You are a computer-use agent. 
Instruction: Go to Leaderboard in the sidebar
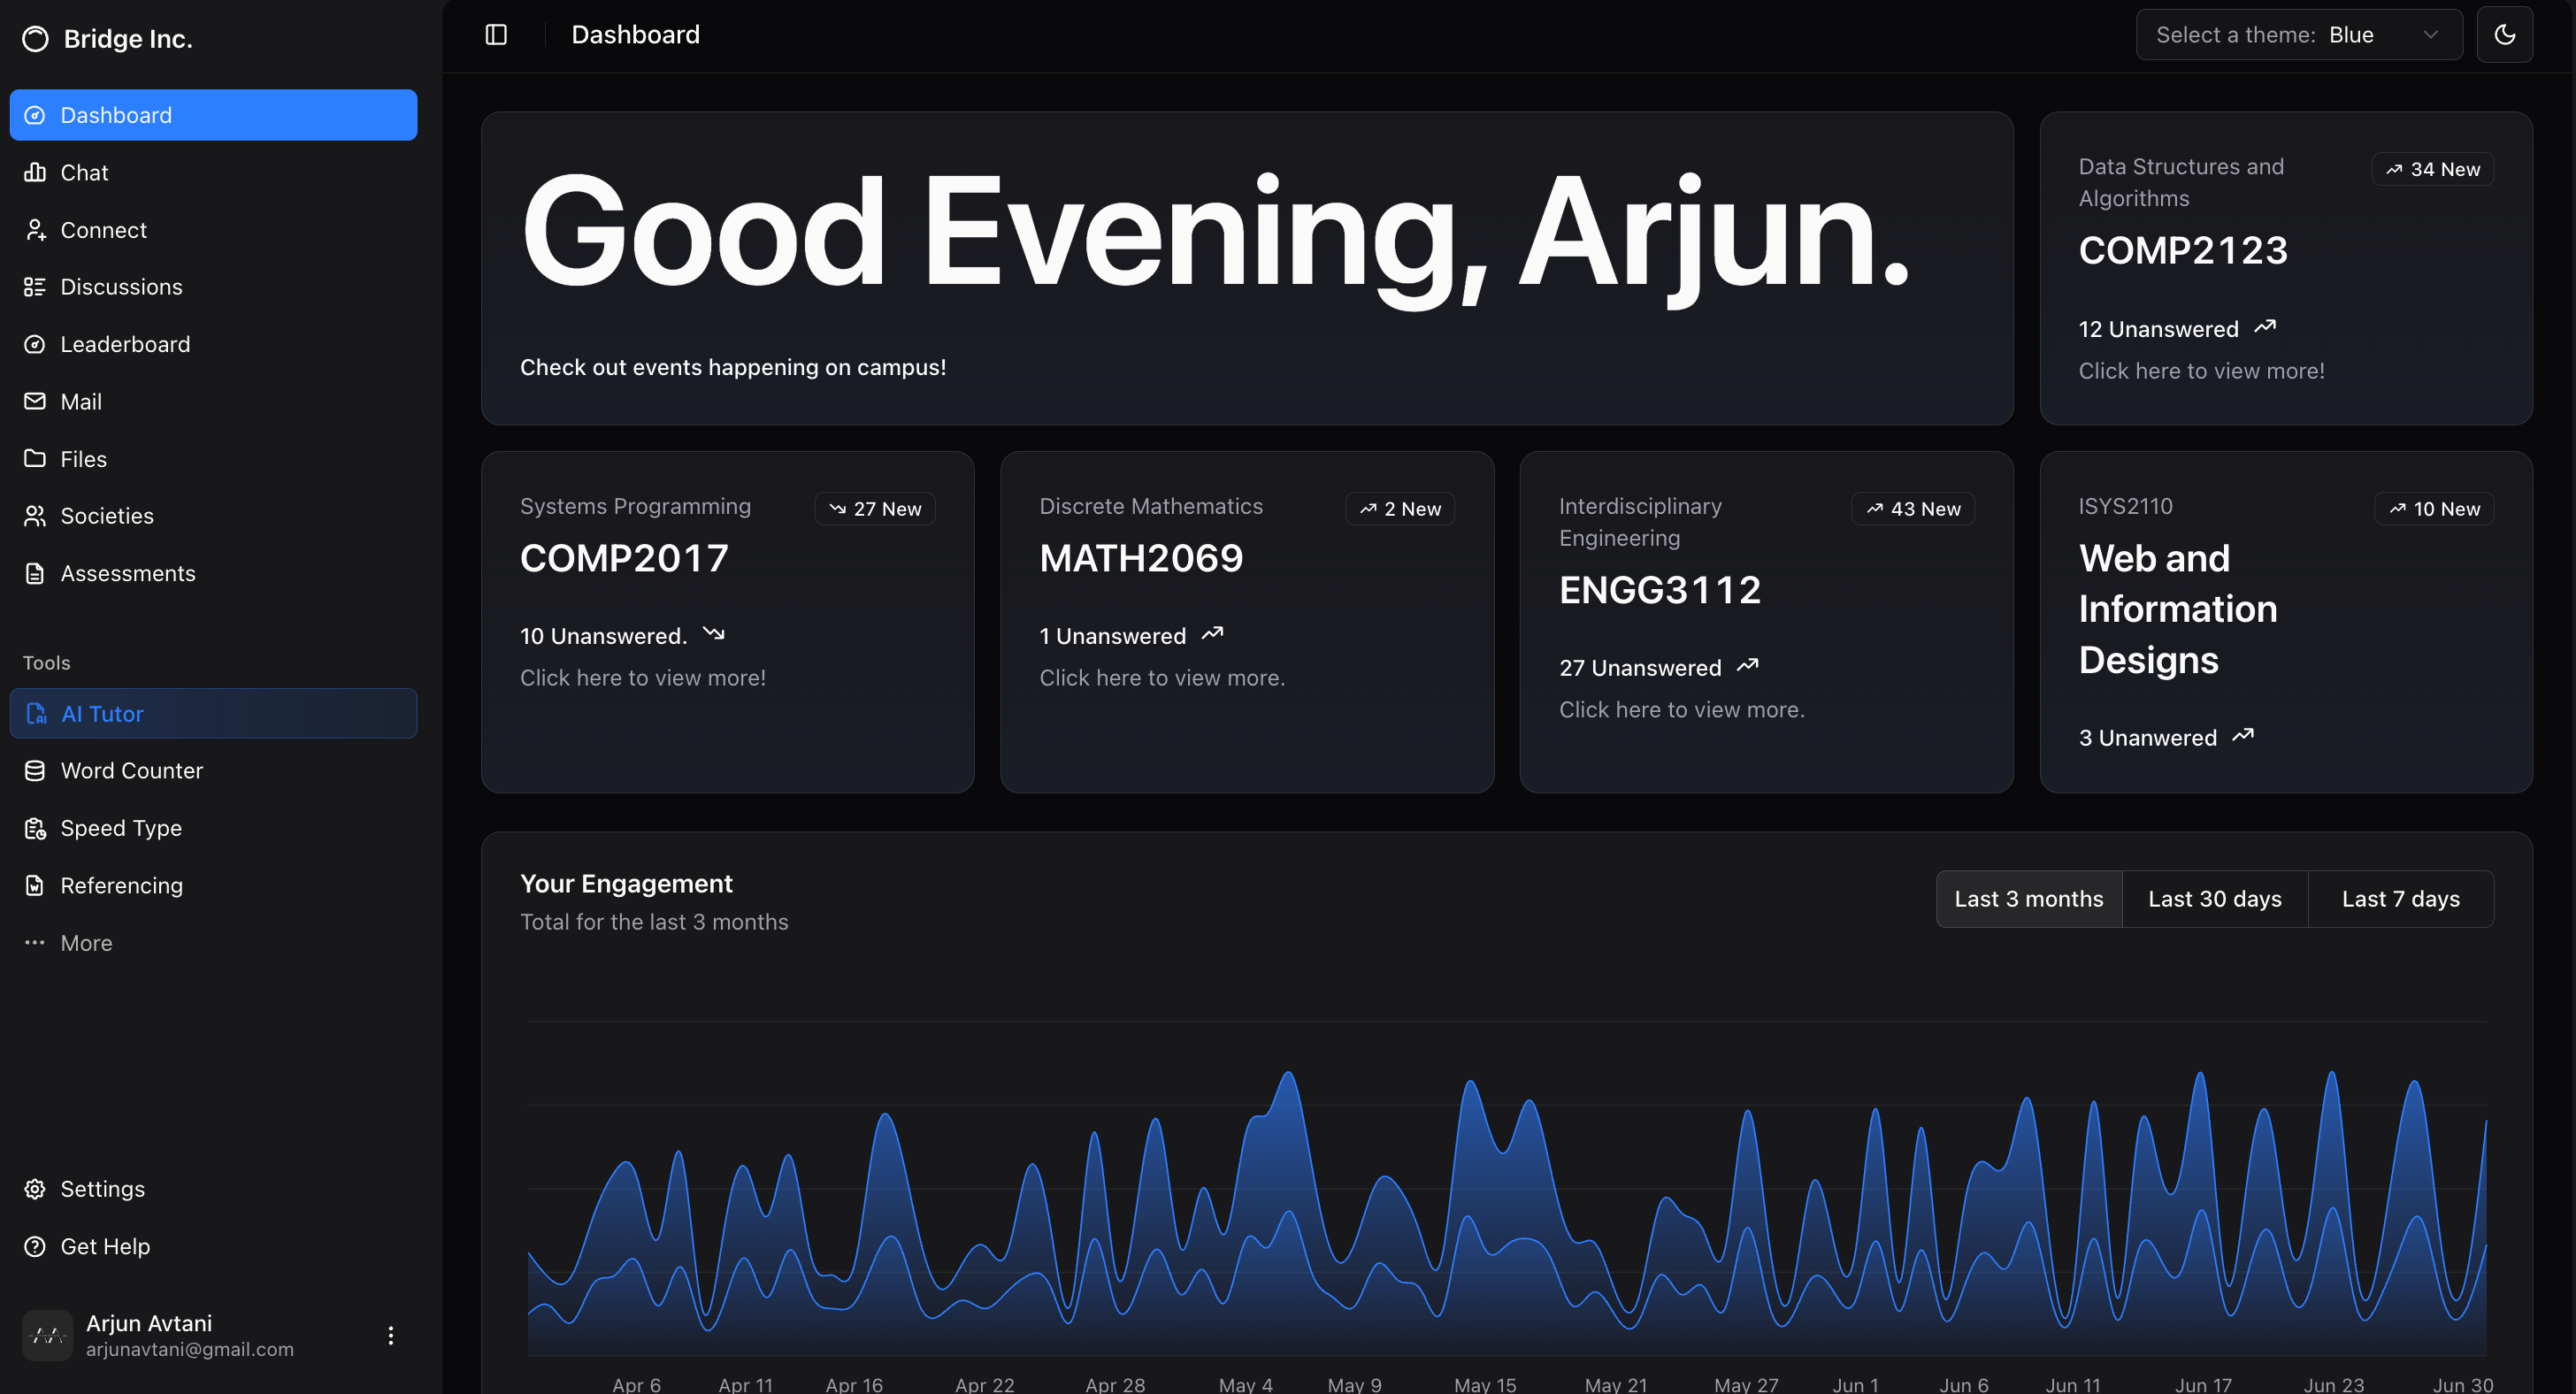tap(124, 344)
